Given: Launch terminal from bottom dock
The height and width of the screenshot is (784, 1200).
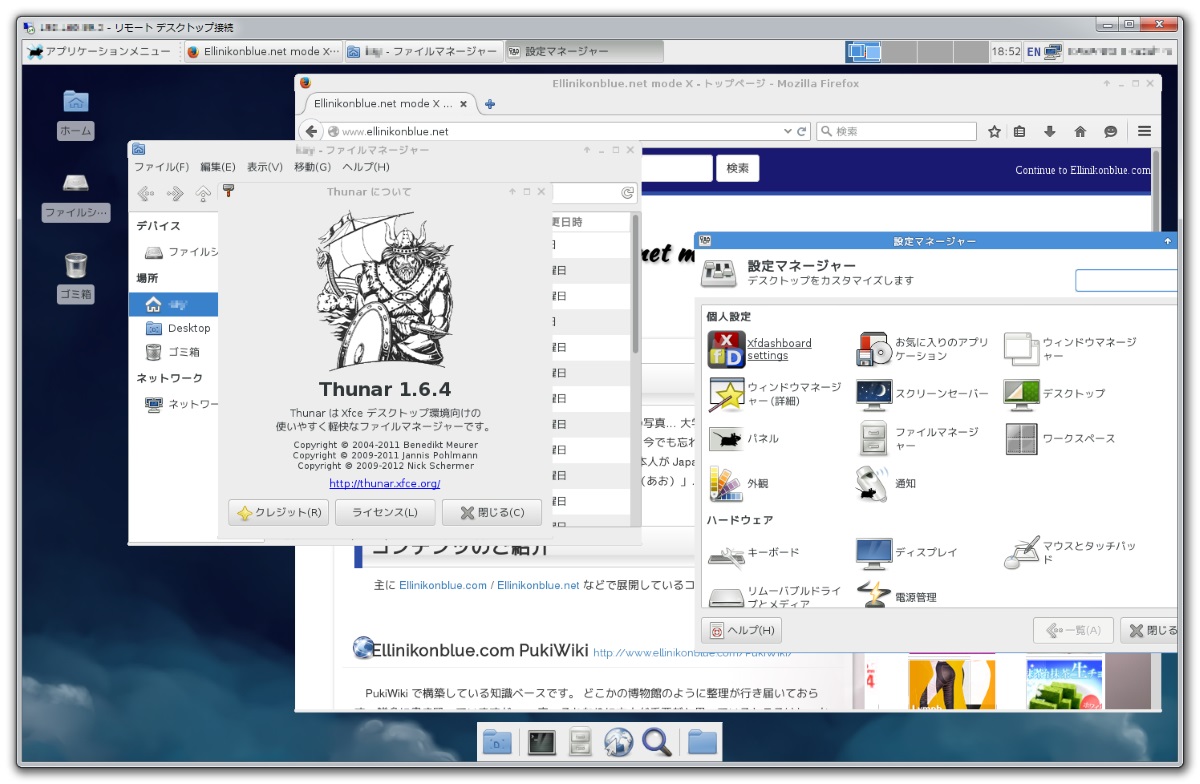Looking at the screenshot, I should [541, 742].
